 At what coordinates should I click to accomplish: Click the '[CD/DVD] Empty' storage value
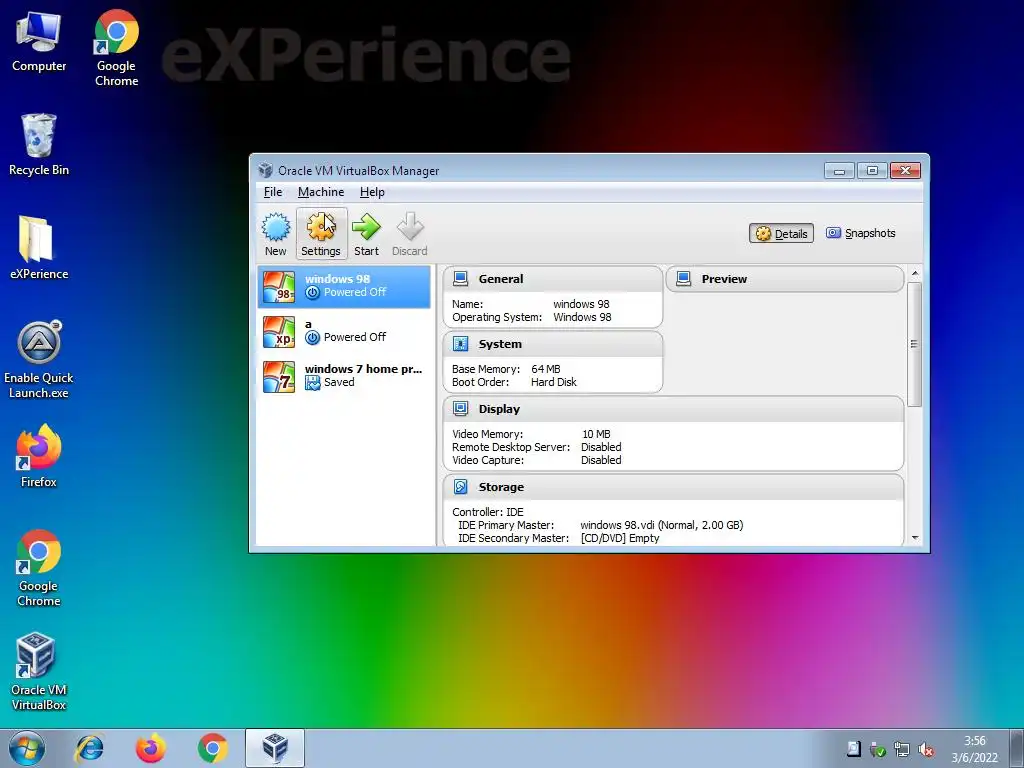click(620, 538)
